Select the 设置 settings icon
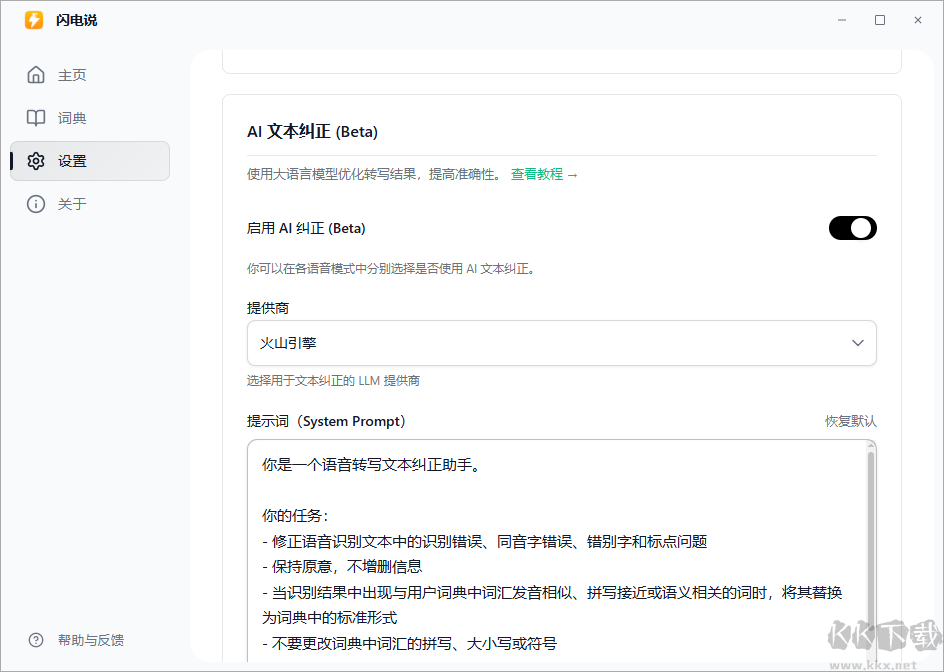 point(36,160)
